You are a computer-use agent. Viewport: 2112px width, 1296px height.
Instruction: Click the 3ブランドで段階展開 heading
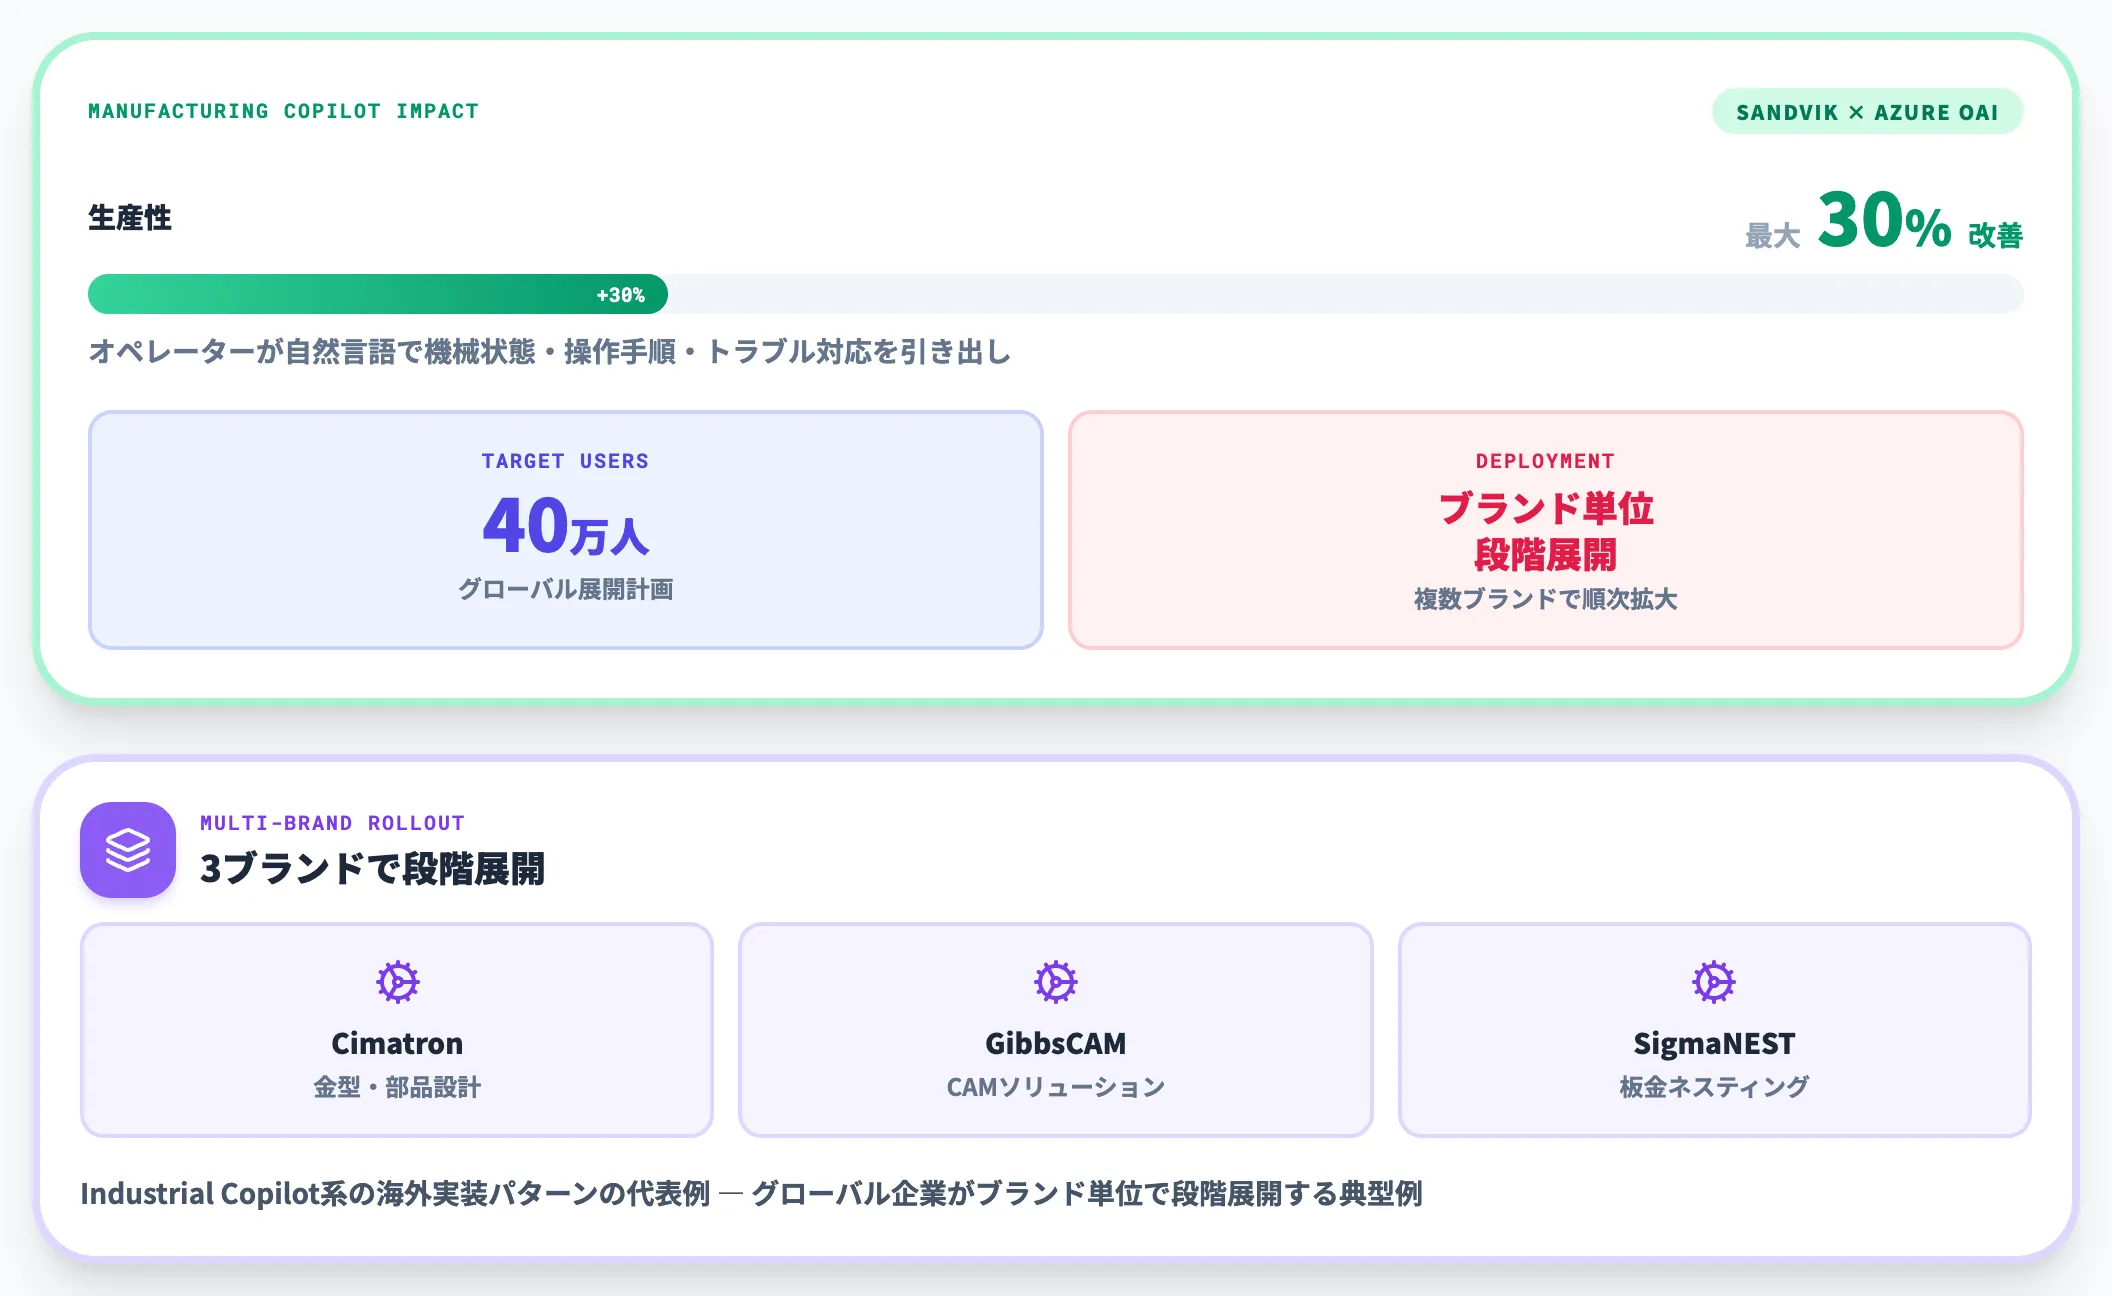click(372, 868)
